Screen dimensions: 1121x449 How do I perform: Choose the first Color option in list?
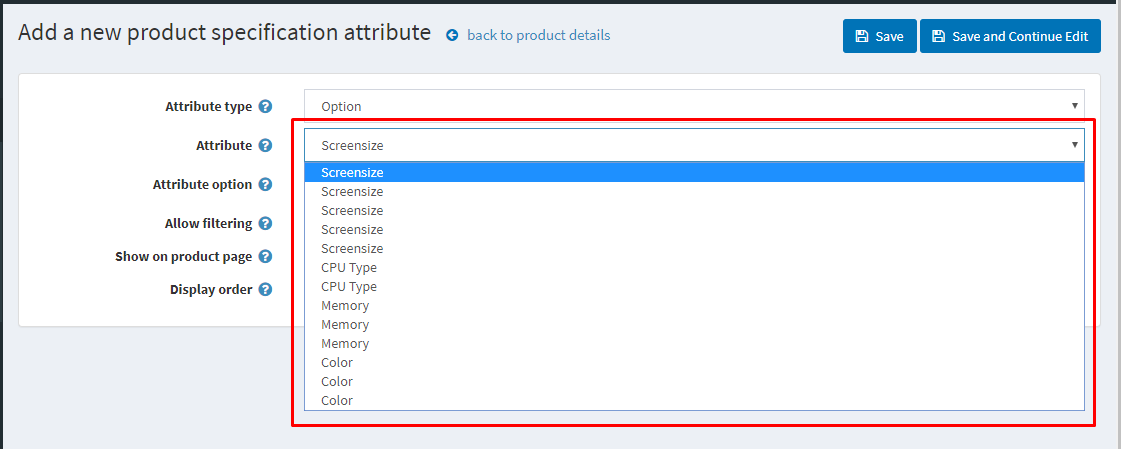694,362
